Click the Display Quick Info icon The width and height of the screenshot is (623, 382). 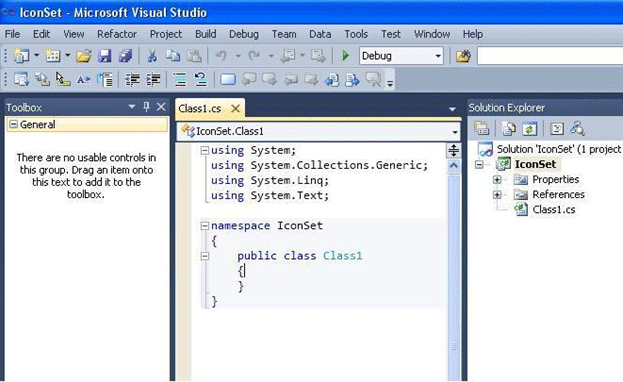pyautogui.click(x=63, y=80)
